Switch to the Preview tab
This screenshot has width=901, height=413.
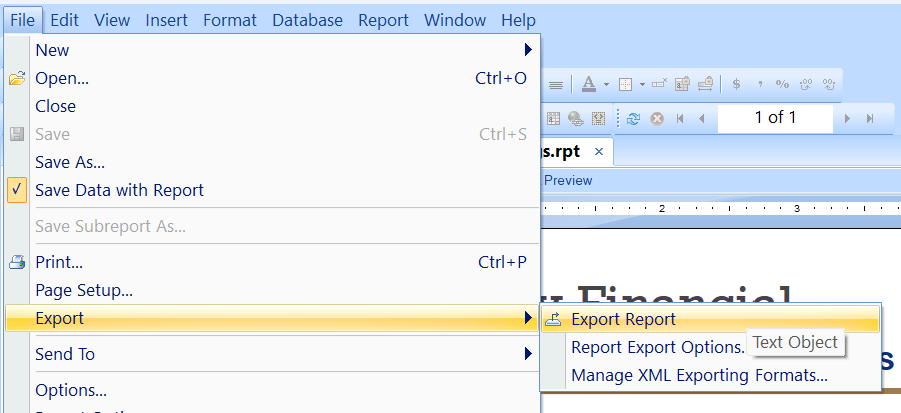(x=568, y=180)
